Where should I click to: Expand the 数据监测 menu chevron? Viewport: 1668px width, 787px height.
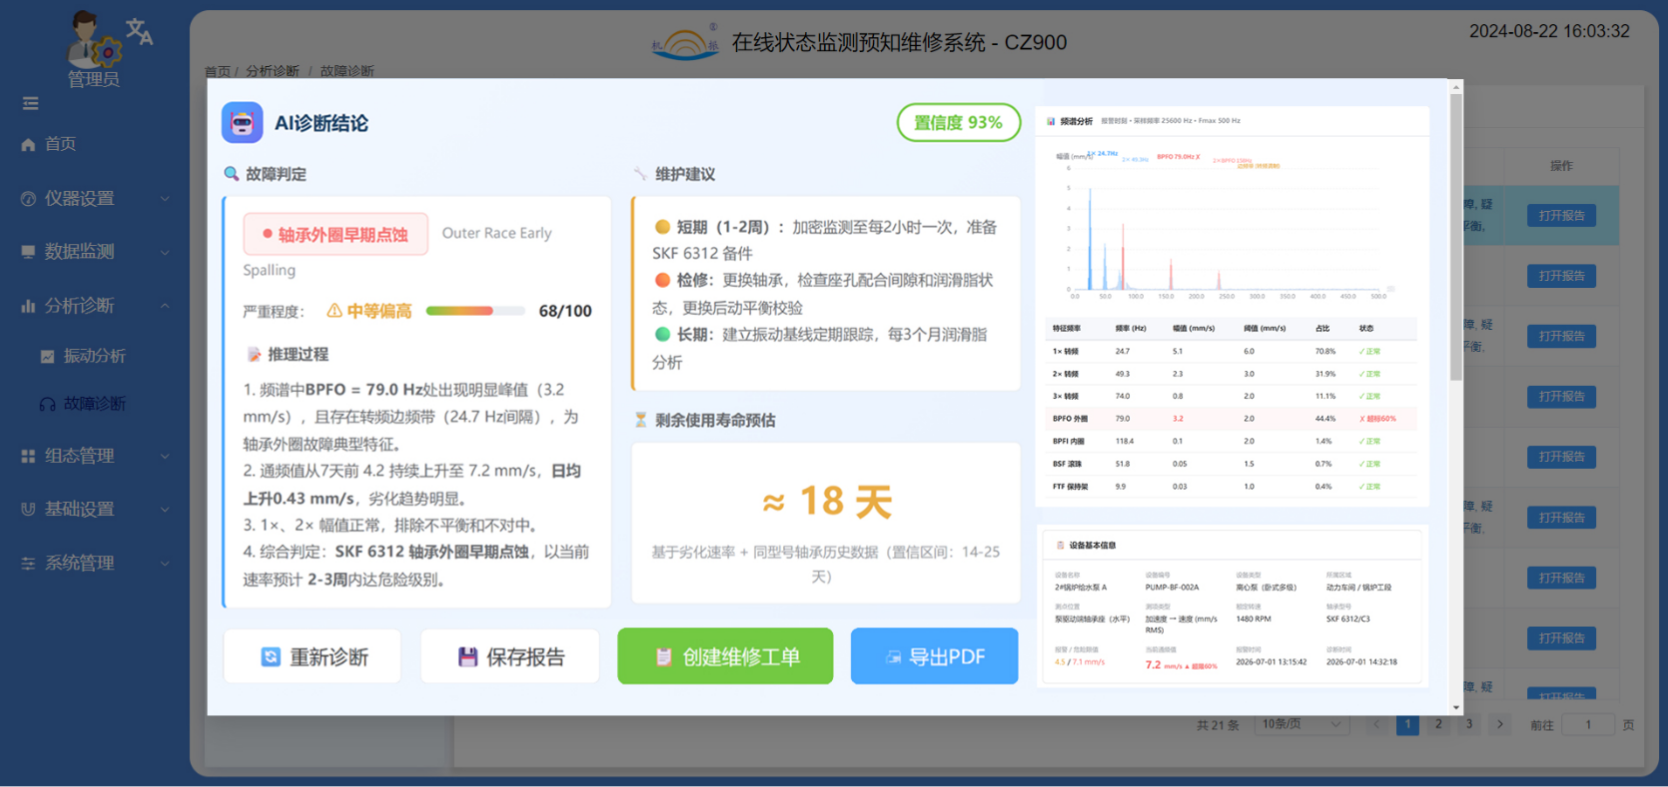(x=165, y=252)
